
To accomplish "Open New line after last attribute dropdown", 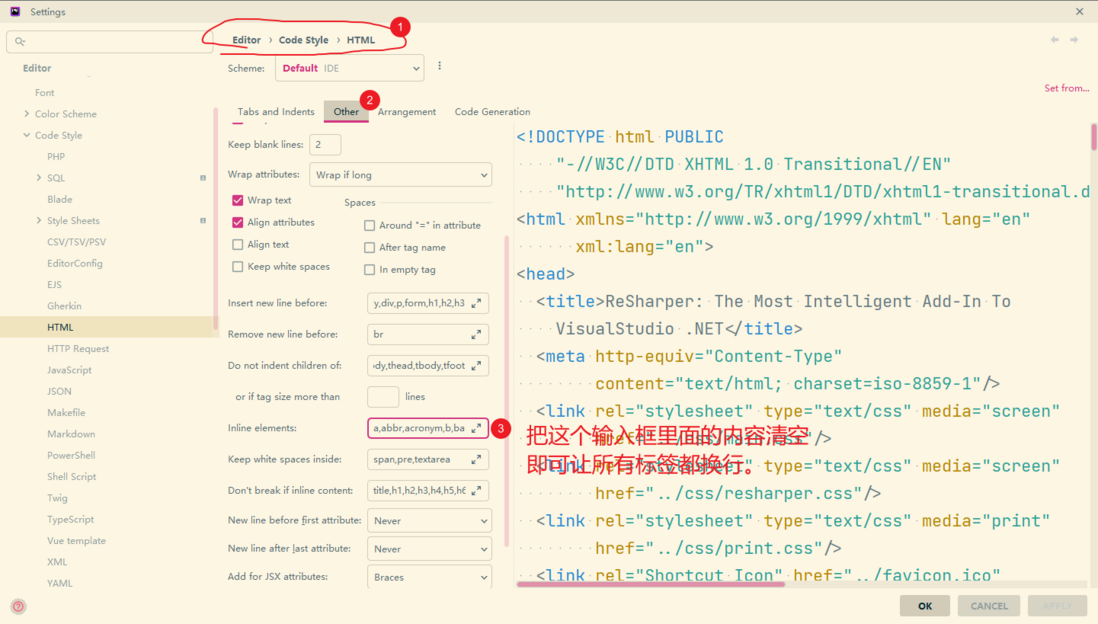I will pos(429,549).
